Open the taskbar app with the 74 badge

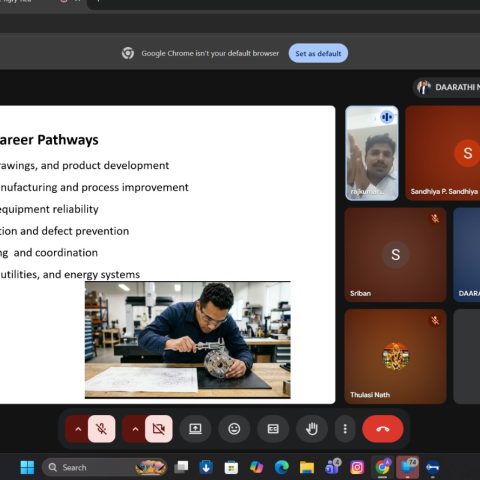point(407,467)
